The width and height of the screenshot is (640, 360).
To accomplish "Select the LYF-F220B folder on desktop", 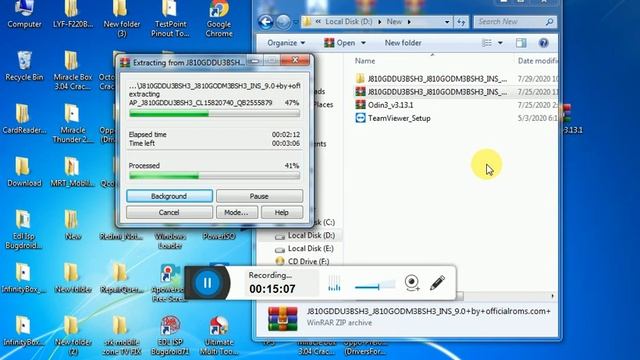I will 73,14.
